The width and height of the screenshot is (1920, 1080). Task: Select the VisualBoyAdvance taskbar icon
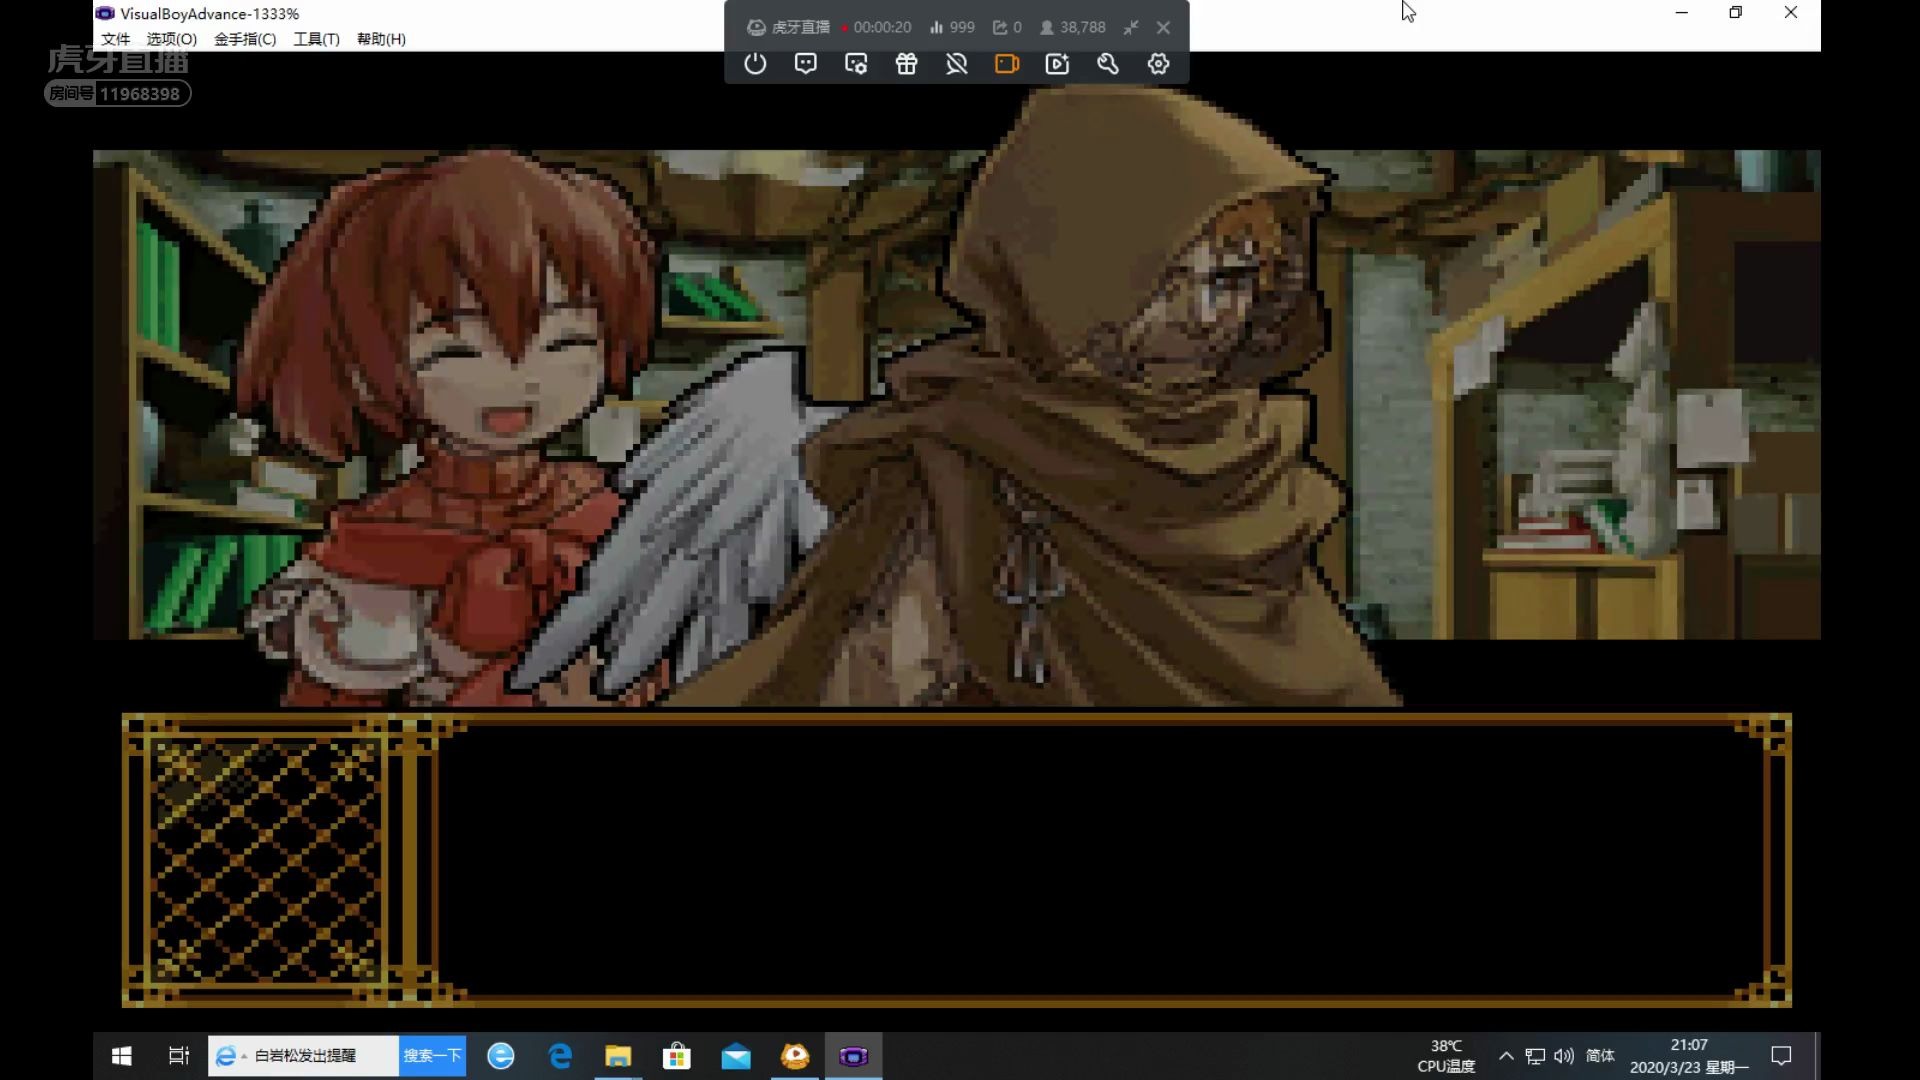pyautogui.click(x=854, y=1056)
